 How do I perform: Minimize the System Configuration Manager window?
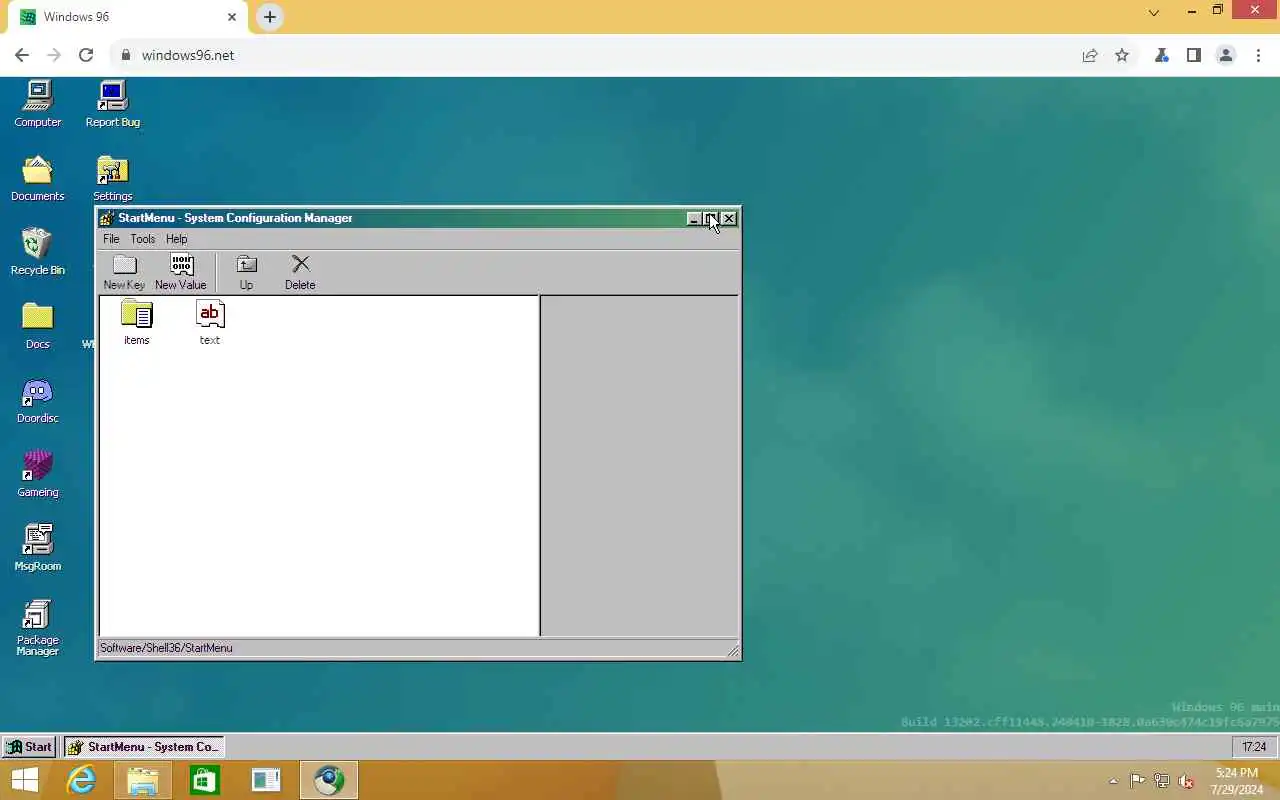point(694,218)
